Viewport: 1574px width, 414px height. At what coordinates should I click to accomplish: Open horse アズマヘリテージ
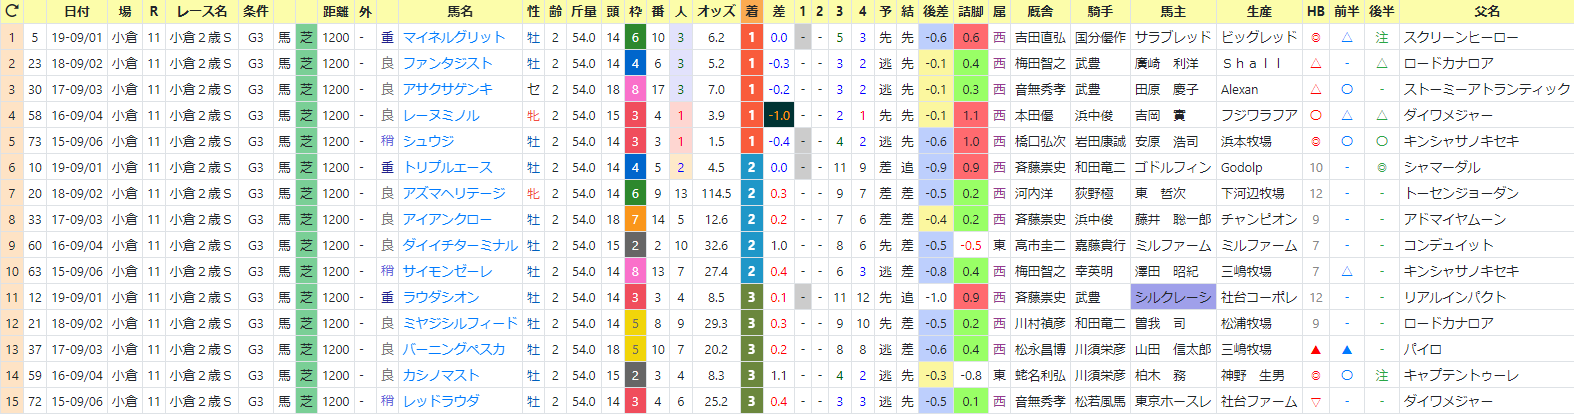tap(454, 193)
